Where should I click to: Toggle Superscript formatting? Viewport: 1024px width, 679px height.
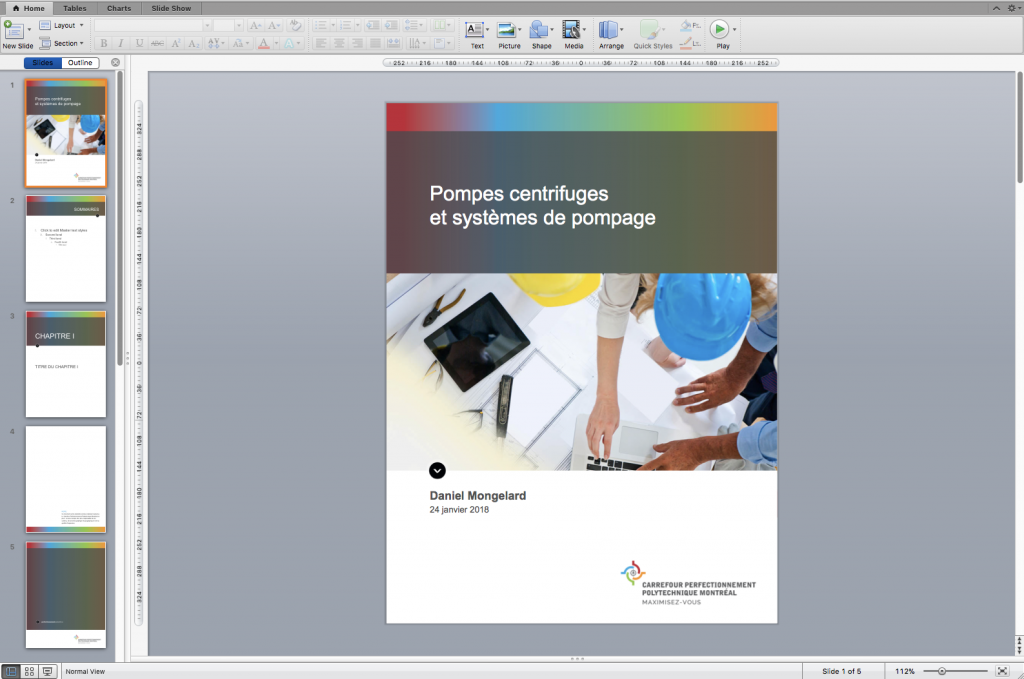176,44
